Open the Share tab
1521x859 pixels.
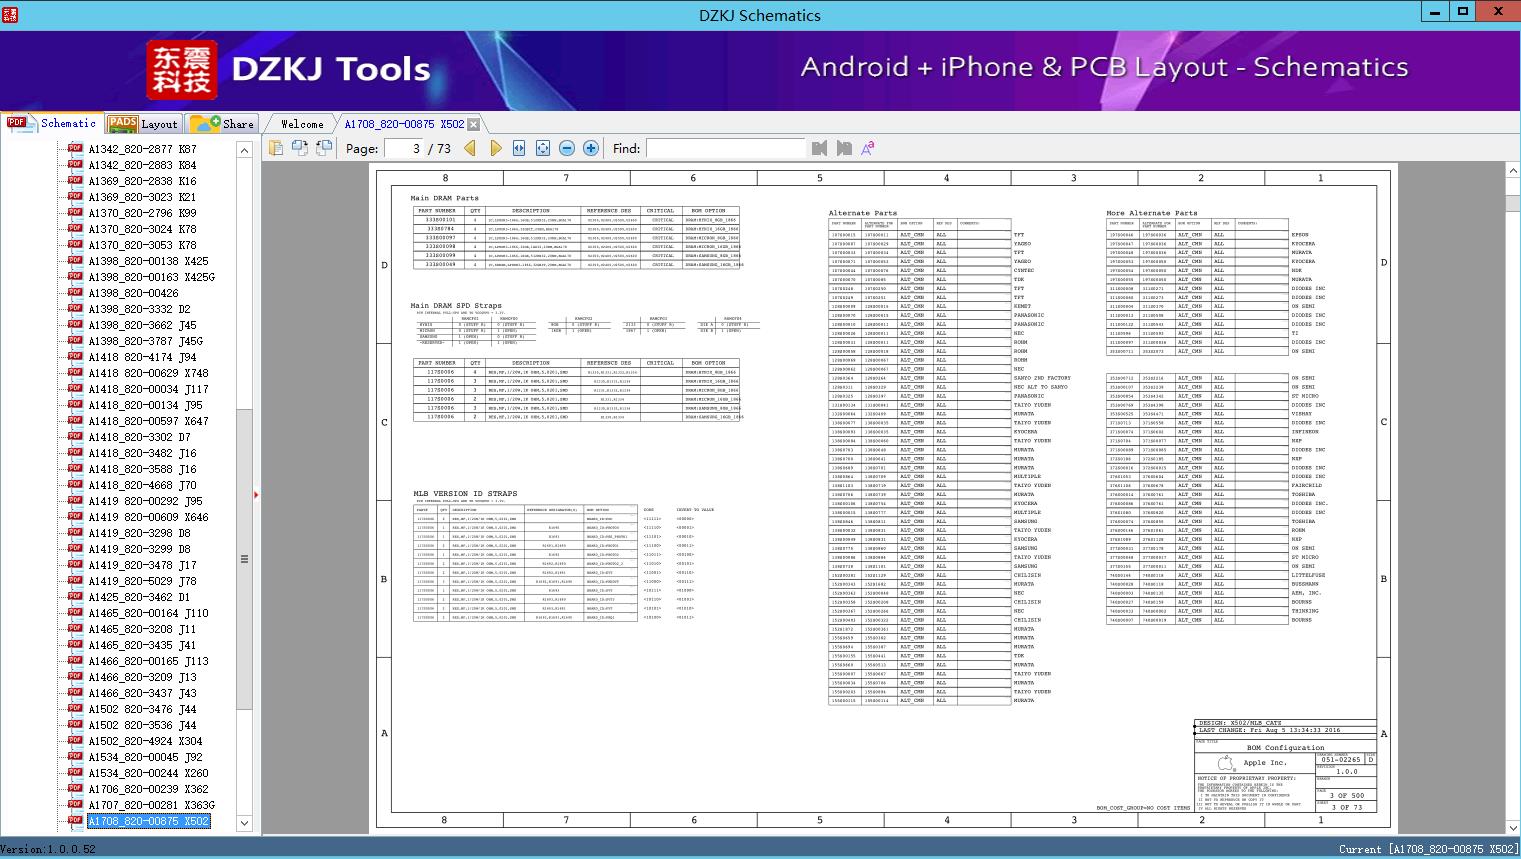click(x=222, y=124)
